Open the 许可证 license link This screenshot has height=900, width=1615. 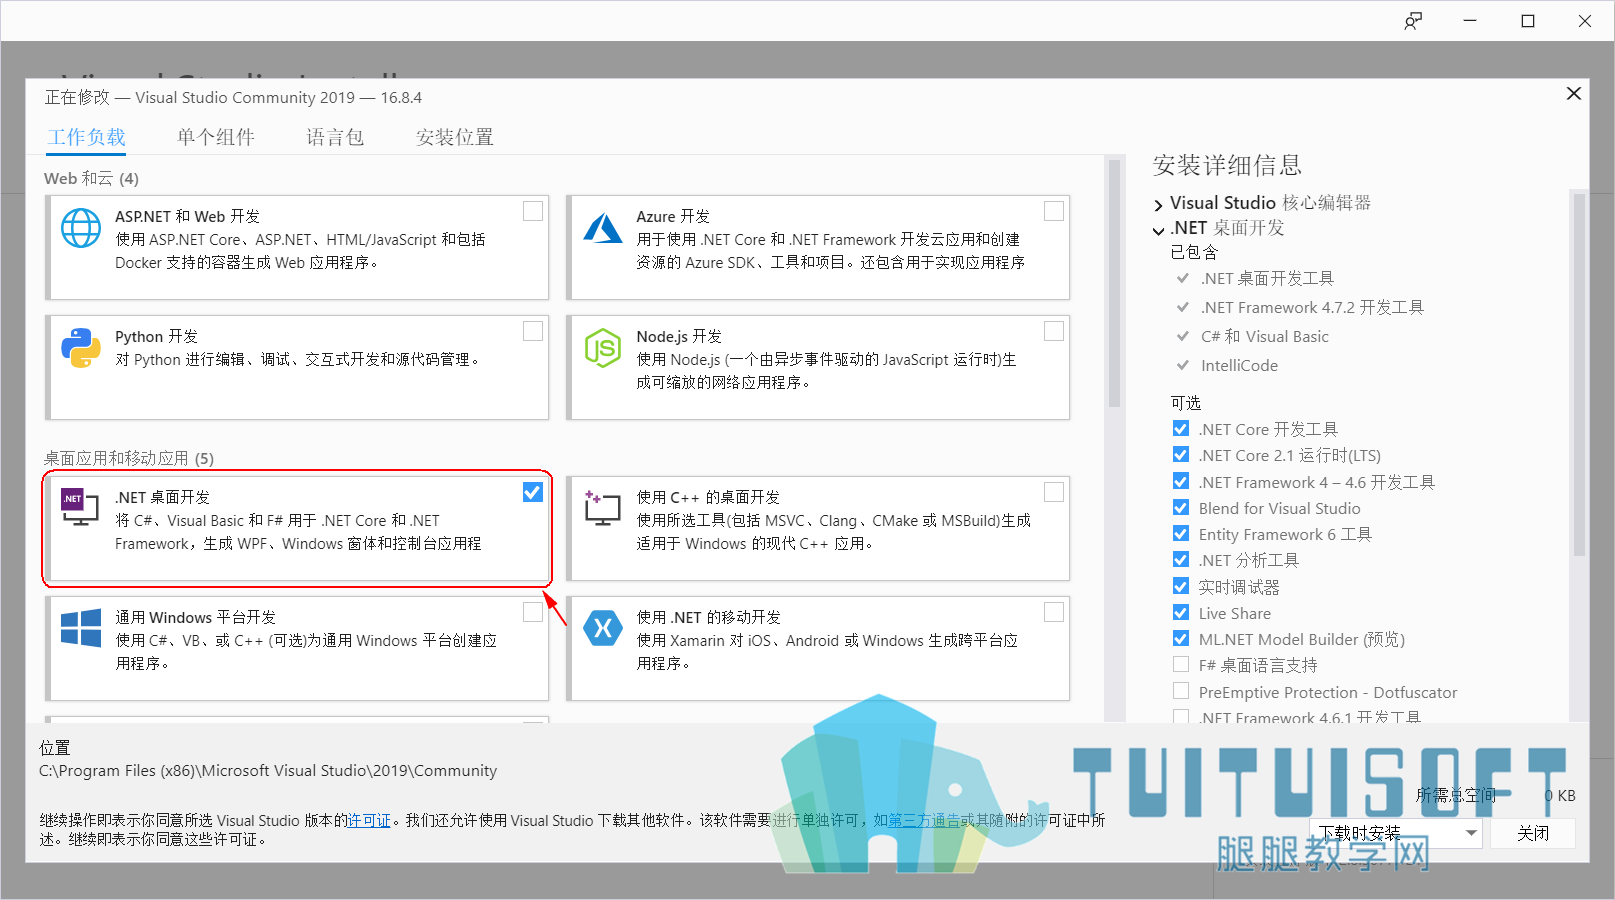point(369,820)
